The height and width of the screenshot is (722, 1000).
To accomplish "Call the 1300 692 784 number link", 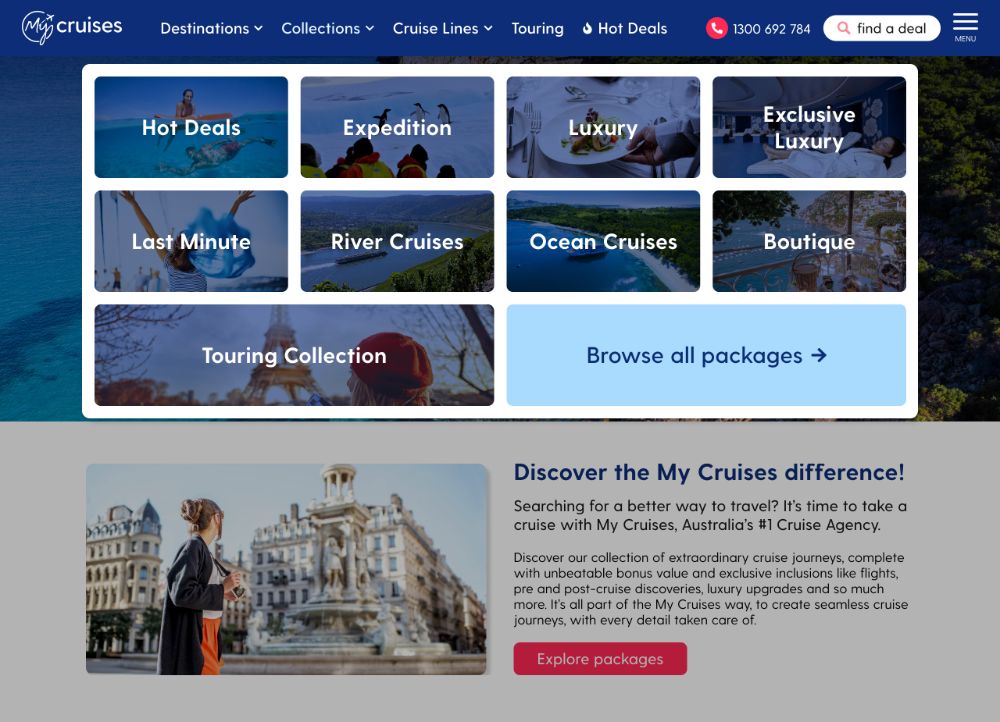I will click(770, 29).
